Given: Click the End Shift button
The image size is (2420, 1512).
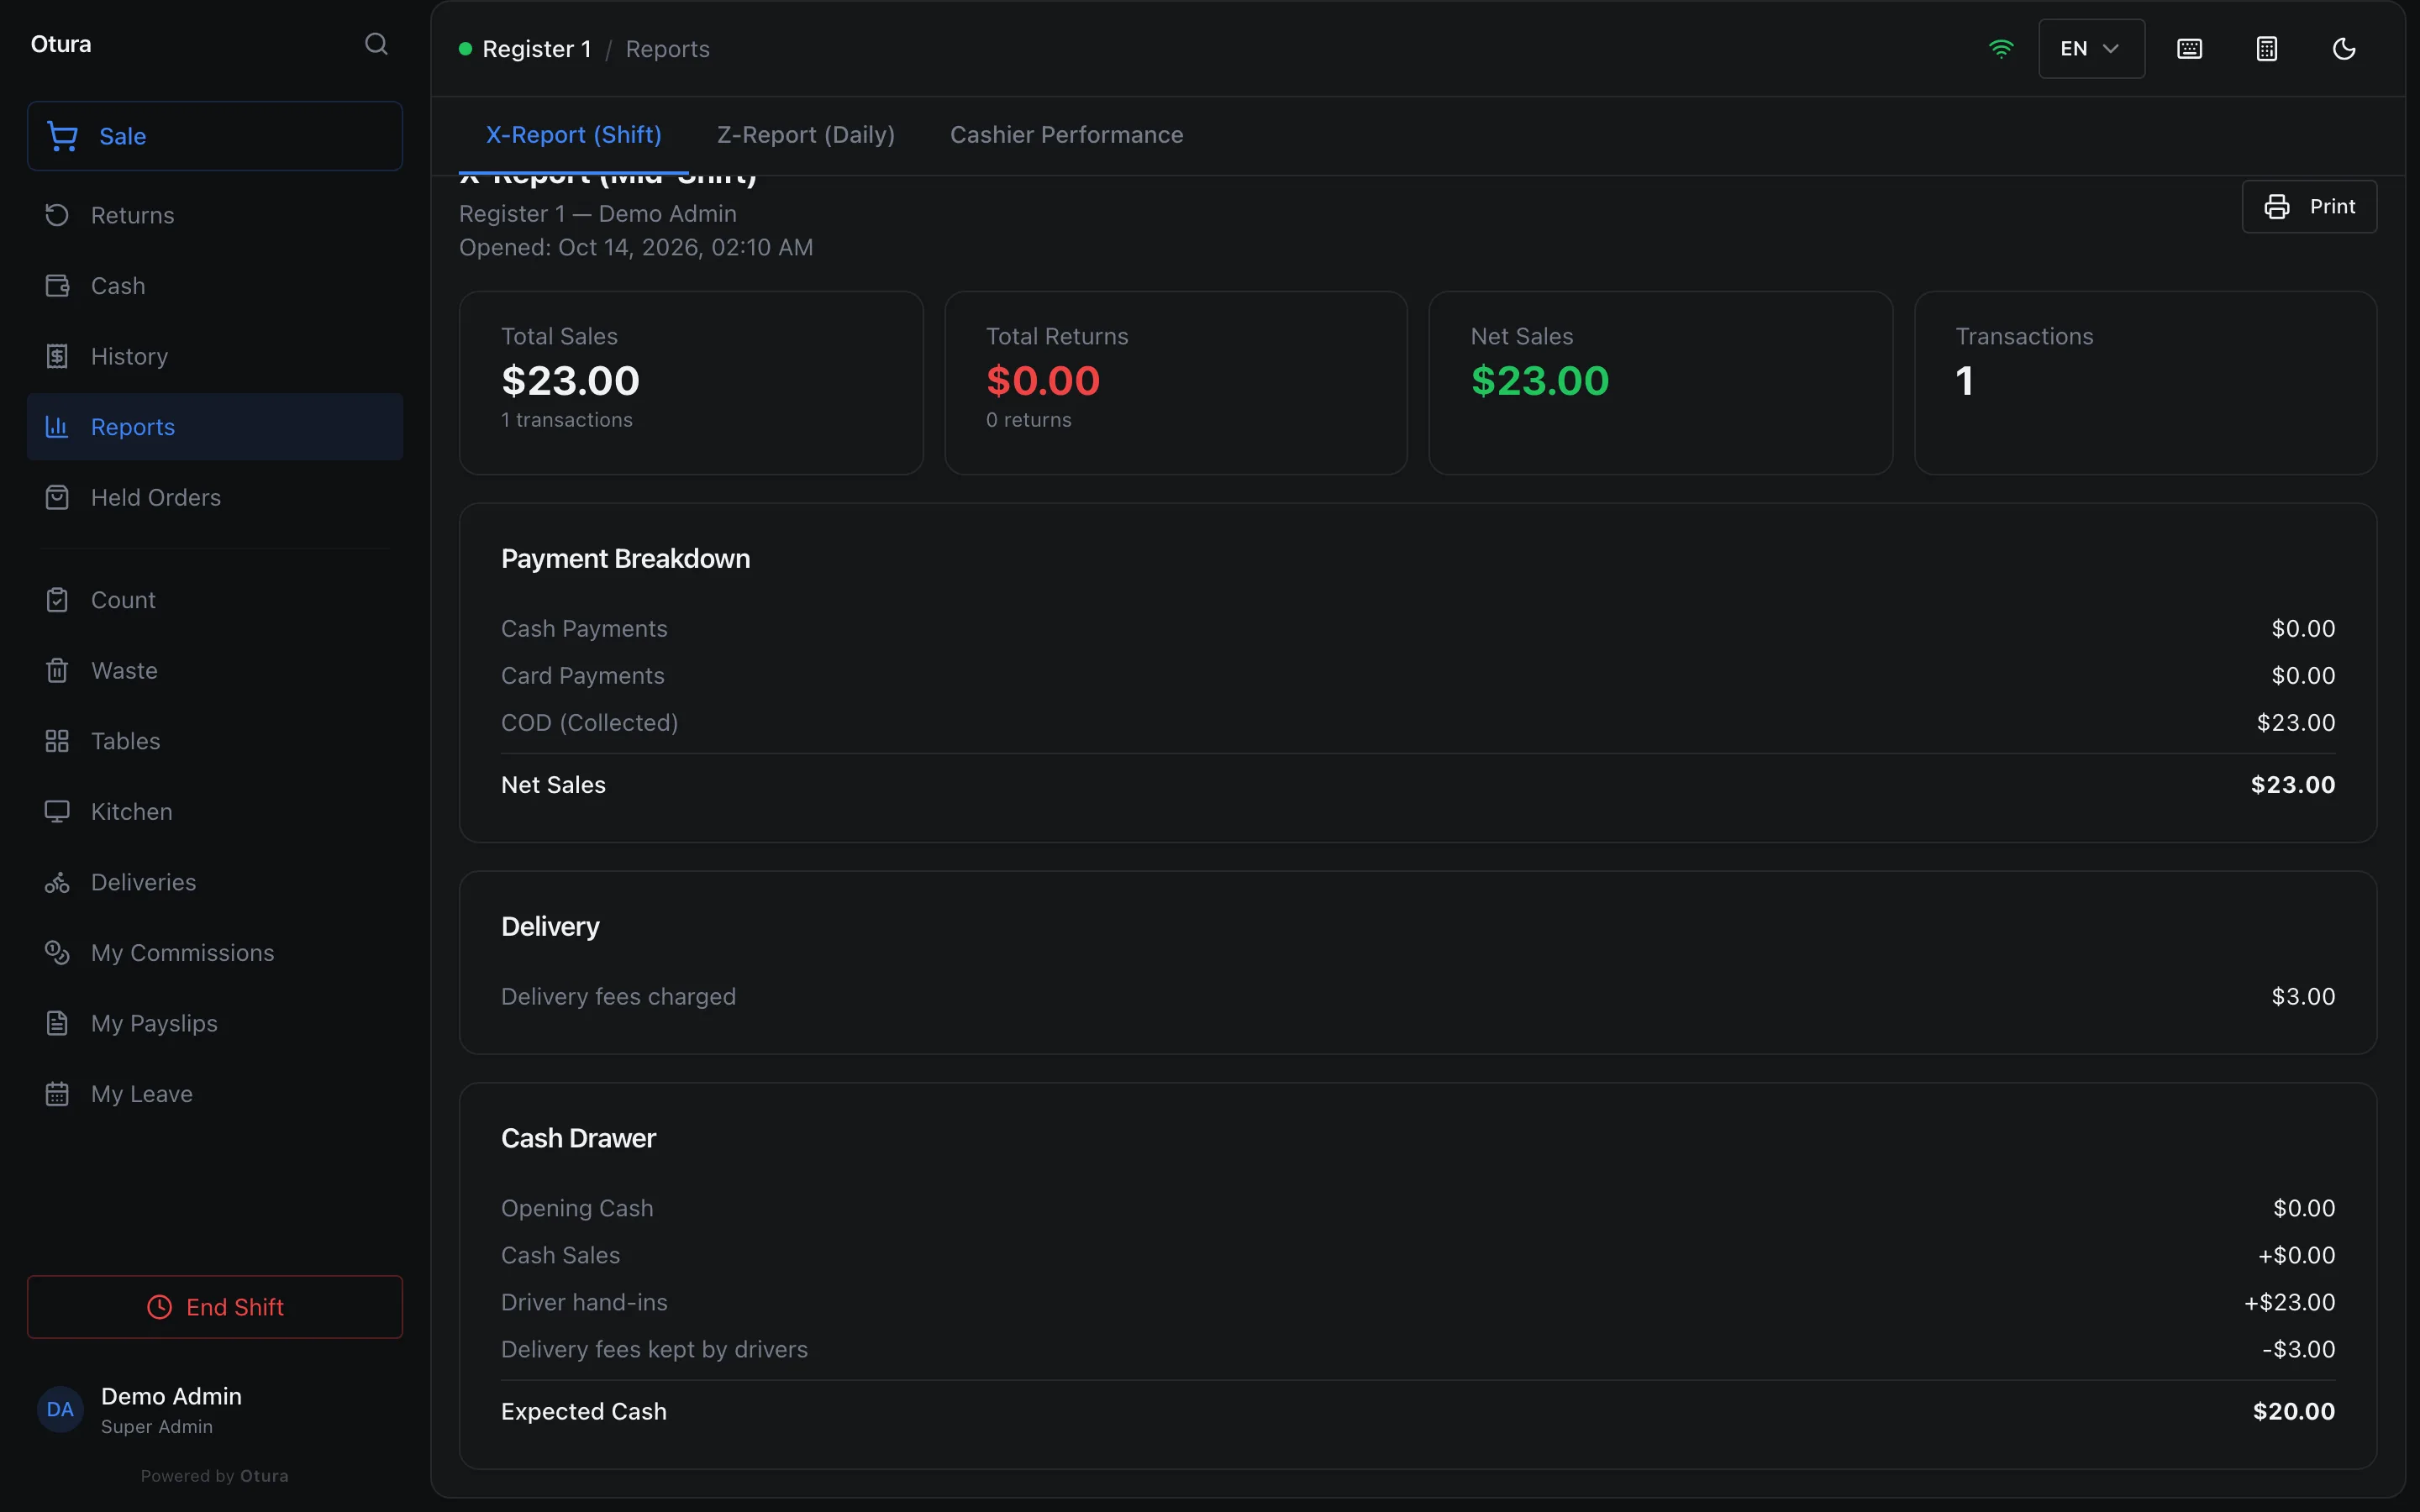Looking at the screenshot, I should tap(215, 1307).
